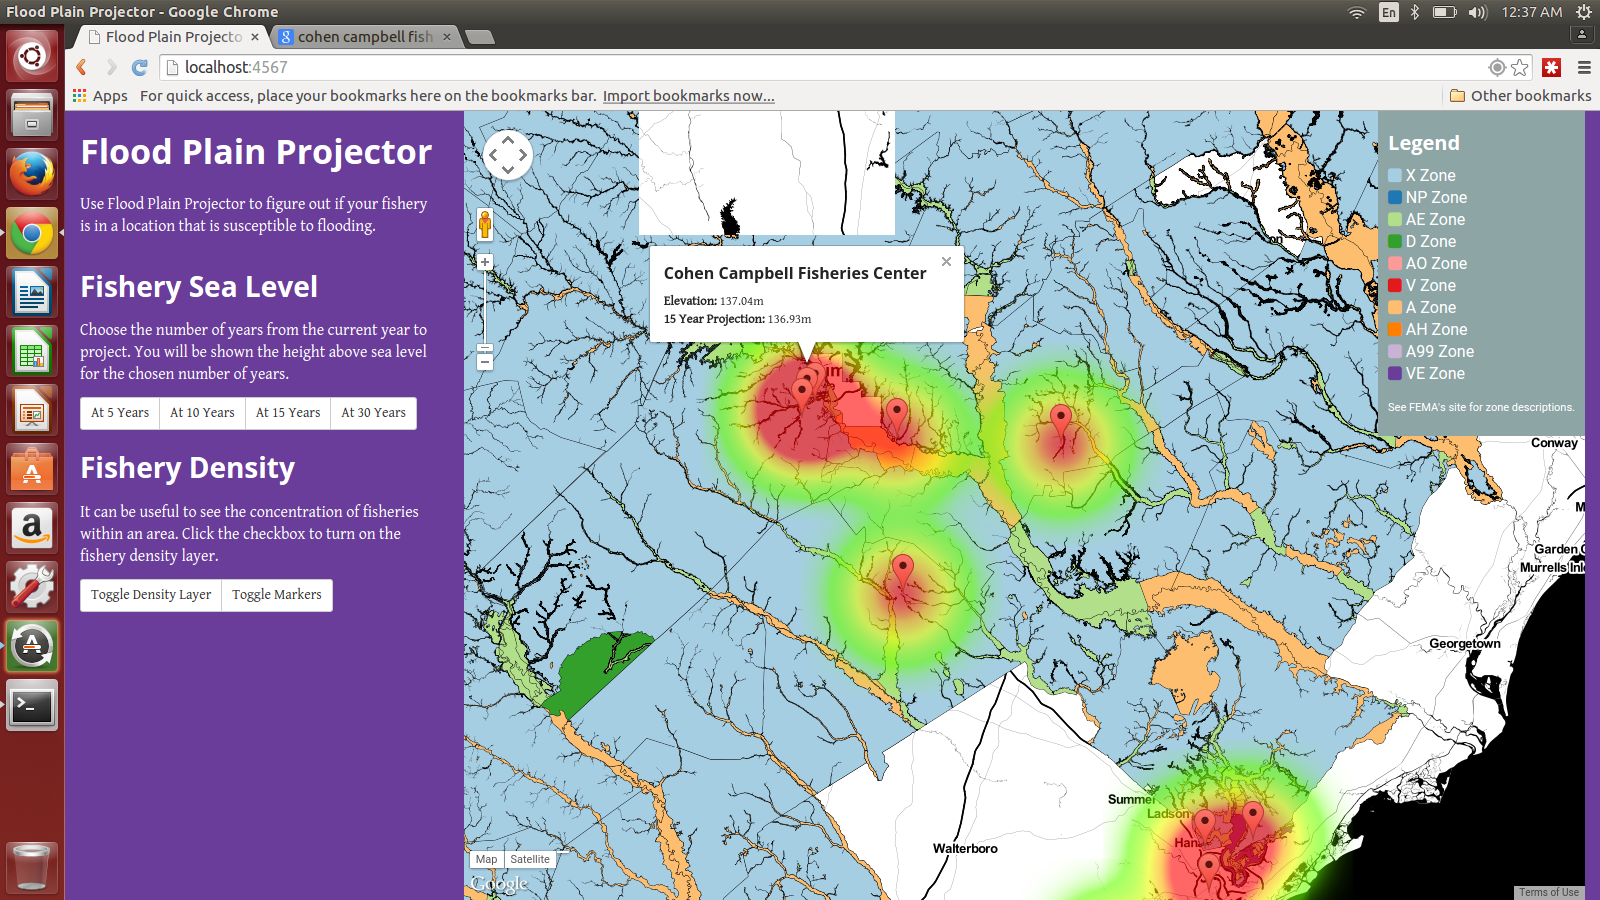Launch Firefox from the Ubuntu launcher
Image resolution: width=1600 pixels, height=900 pixels.
32,174
